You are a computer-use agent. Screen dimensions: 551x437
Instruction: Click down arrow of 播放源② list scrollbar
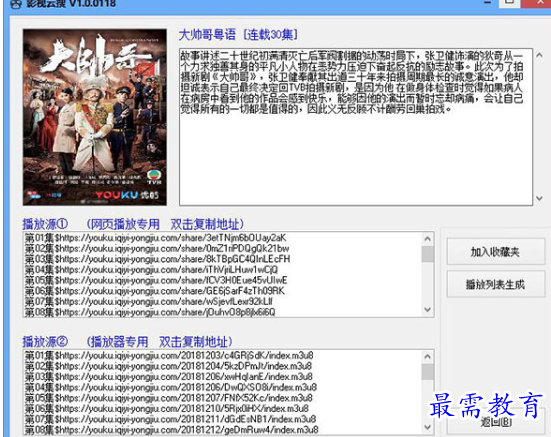coord(428,427)
